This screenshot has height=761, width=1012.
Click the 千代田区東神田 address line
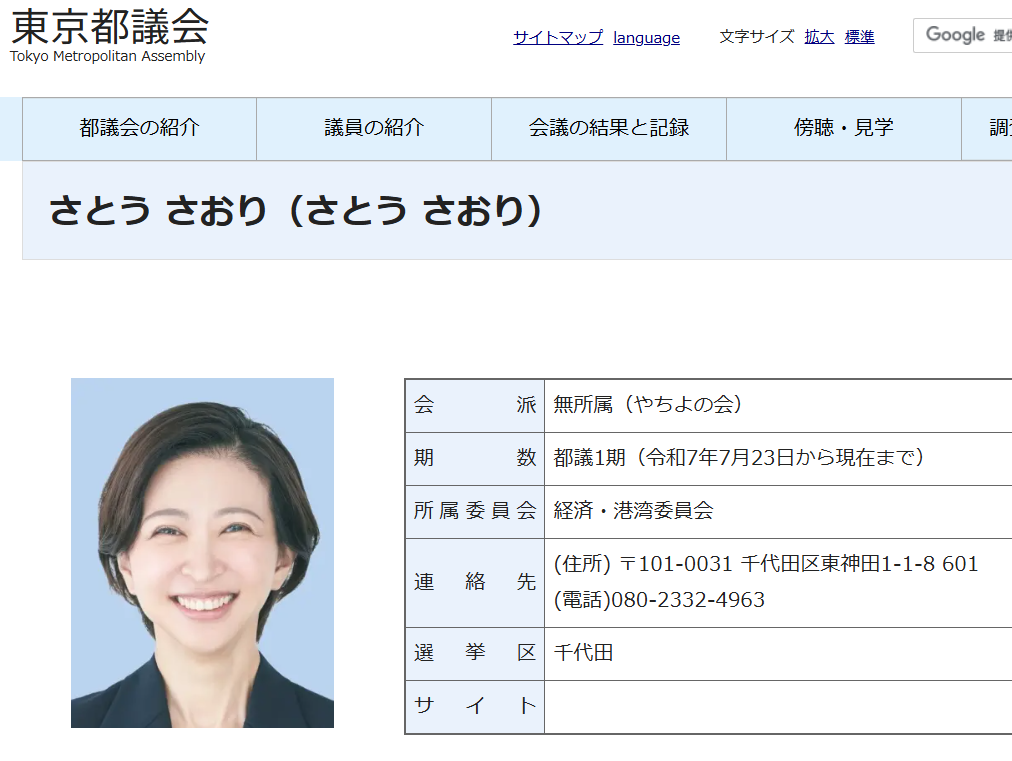pos(766,564)
